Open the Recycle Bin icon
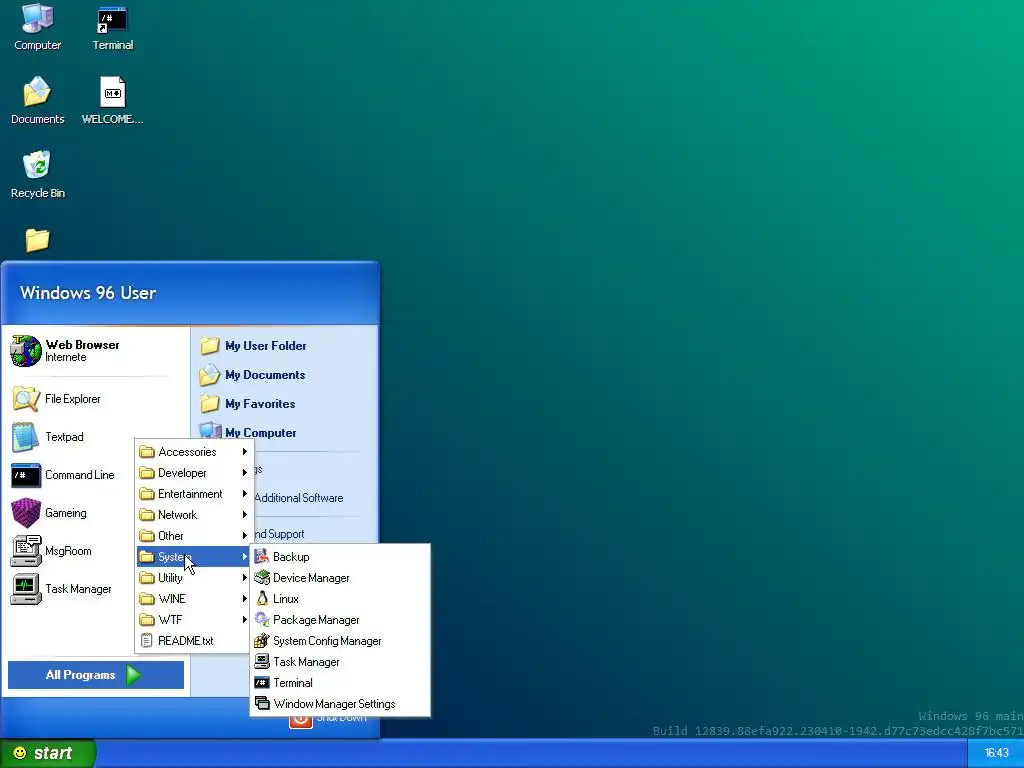 37,175
